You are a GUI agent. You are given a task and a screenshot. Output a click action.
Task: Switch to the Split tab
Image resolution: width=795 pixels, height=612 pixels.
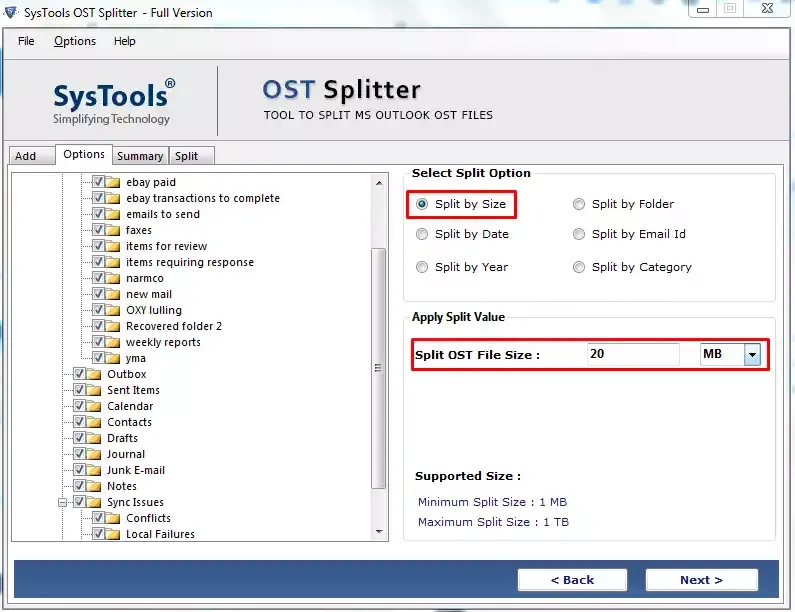pyautogui.click(x=191, y=156)
